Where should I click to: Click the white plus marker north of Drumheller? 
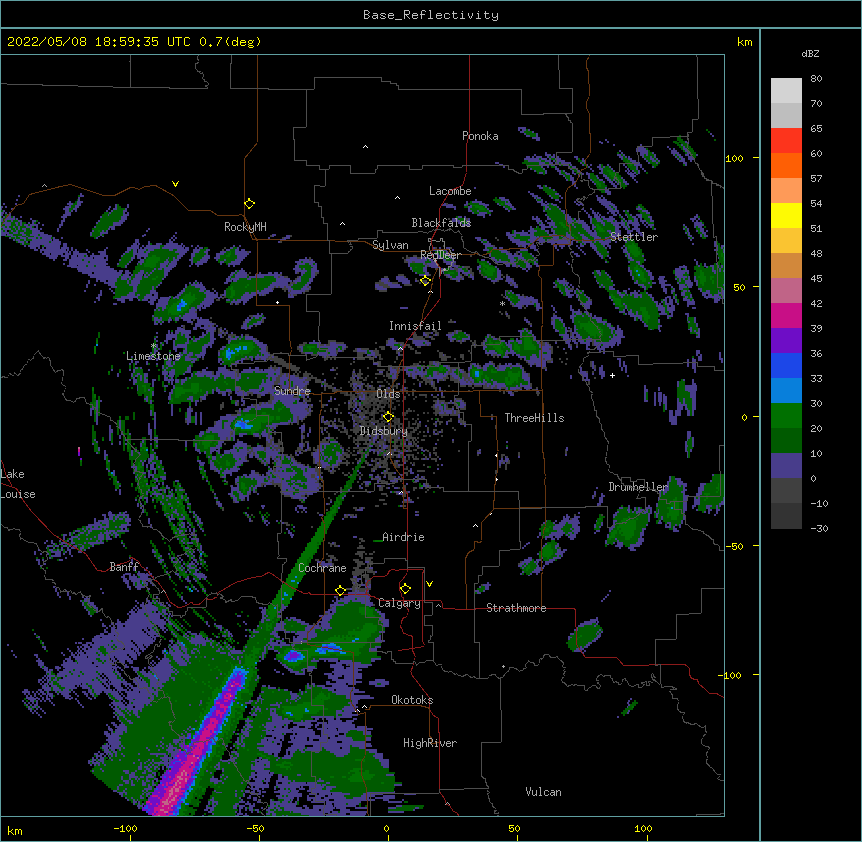click(x=612, y=375)
